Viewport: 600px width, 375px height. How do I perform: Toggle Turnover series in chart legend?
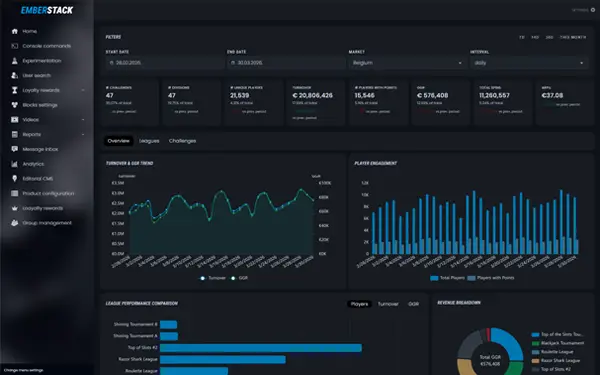pos(213,278)
